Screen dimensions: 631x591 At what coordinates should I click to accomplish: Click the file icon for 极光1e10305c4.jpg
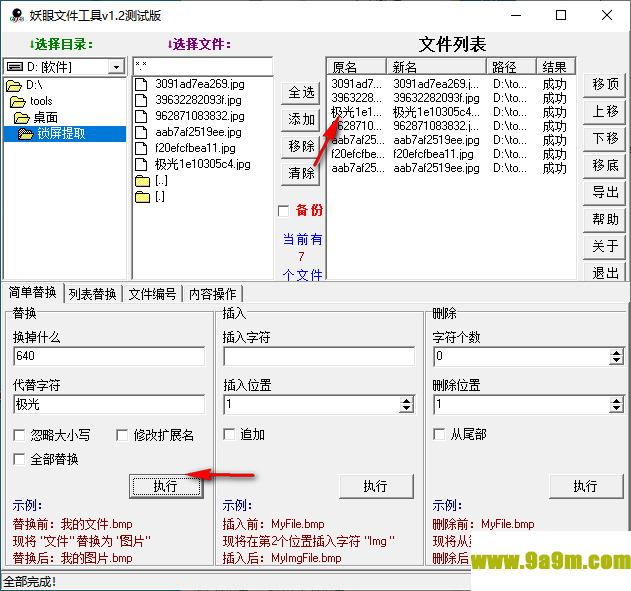[x=141, y=165]
